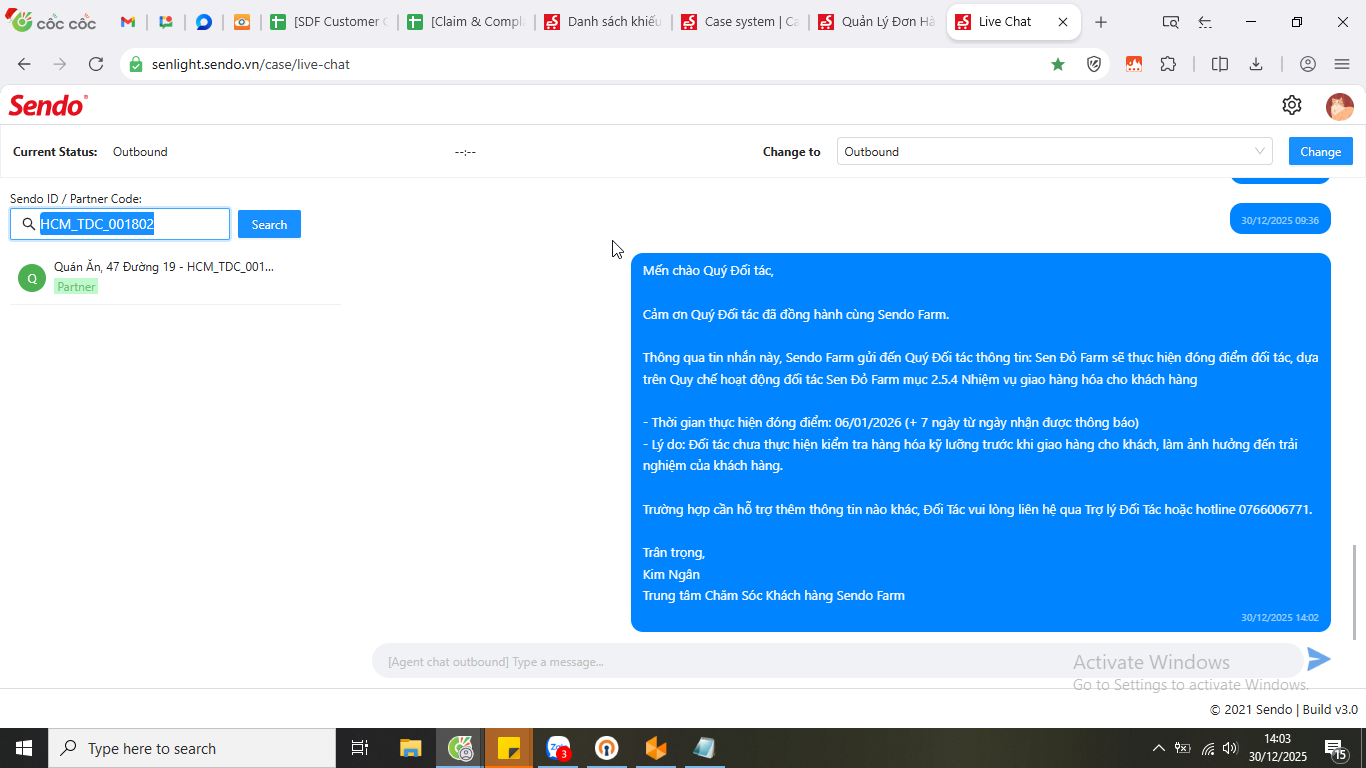Click the address bar URL senlight.sendo.vn
1366x768 pixels.
pyautogui.click(x=251, y=64)
